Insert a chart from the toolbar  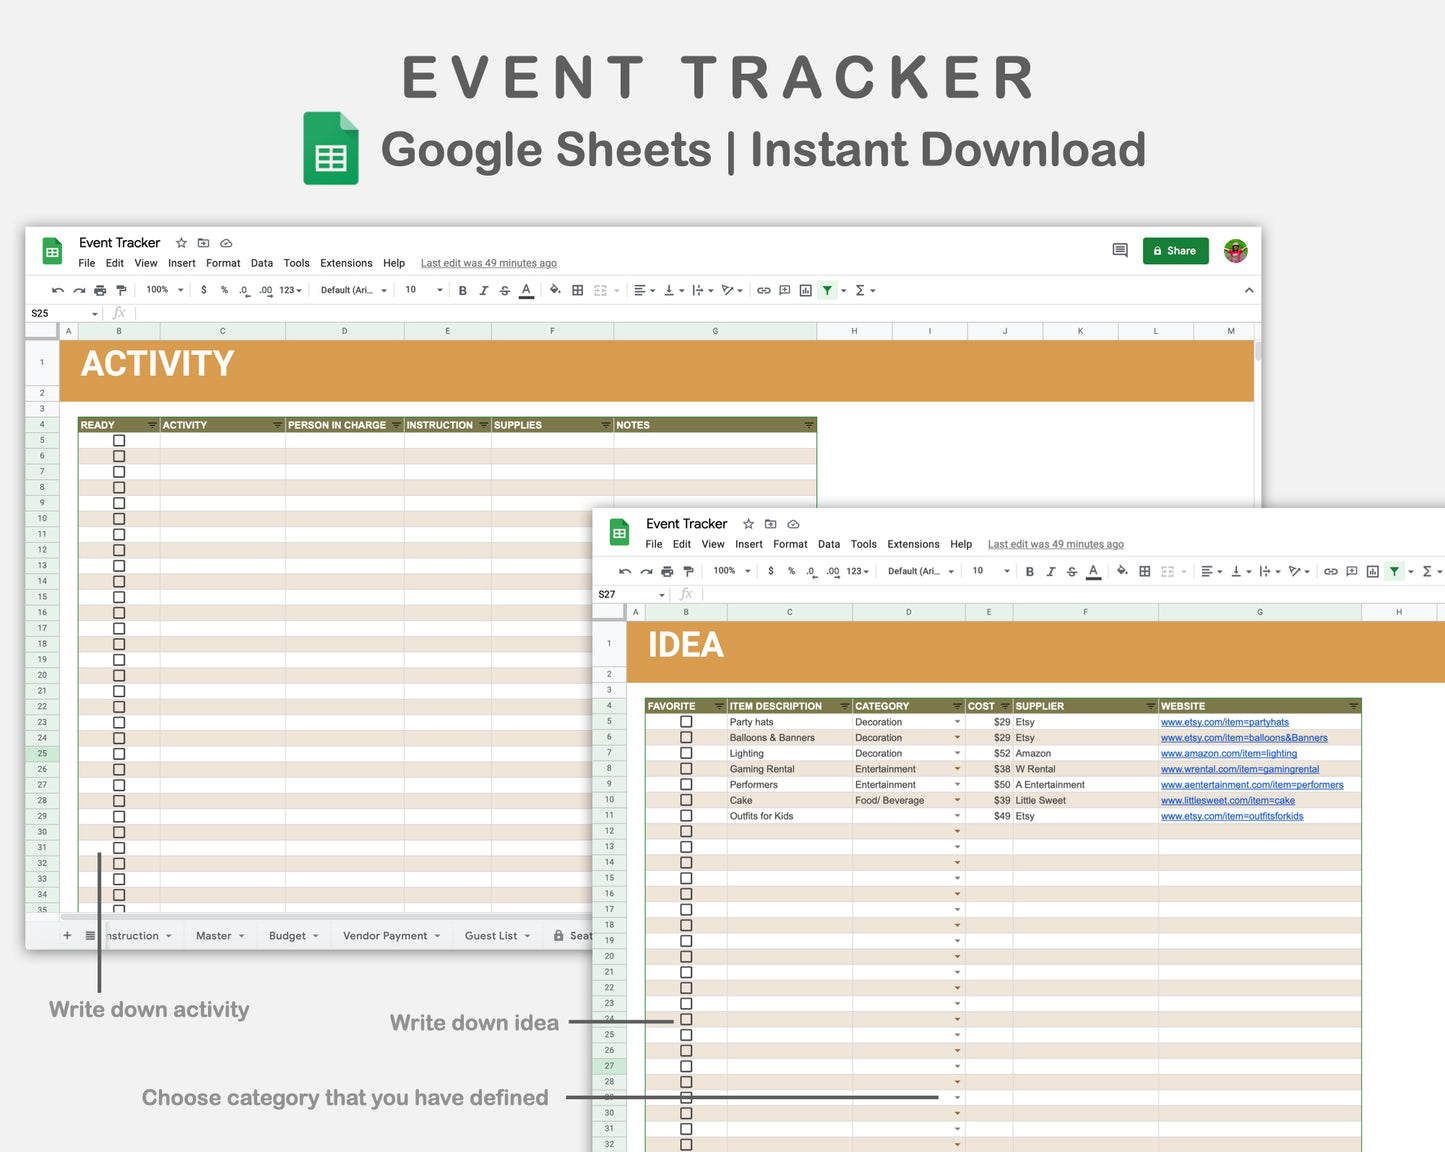tap(806, 290)
